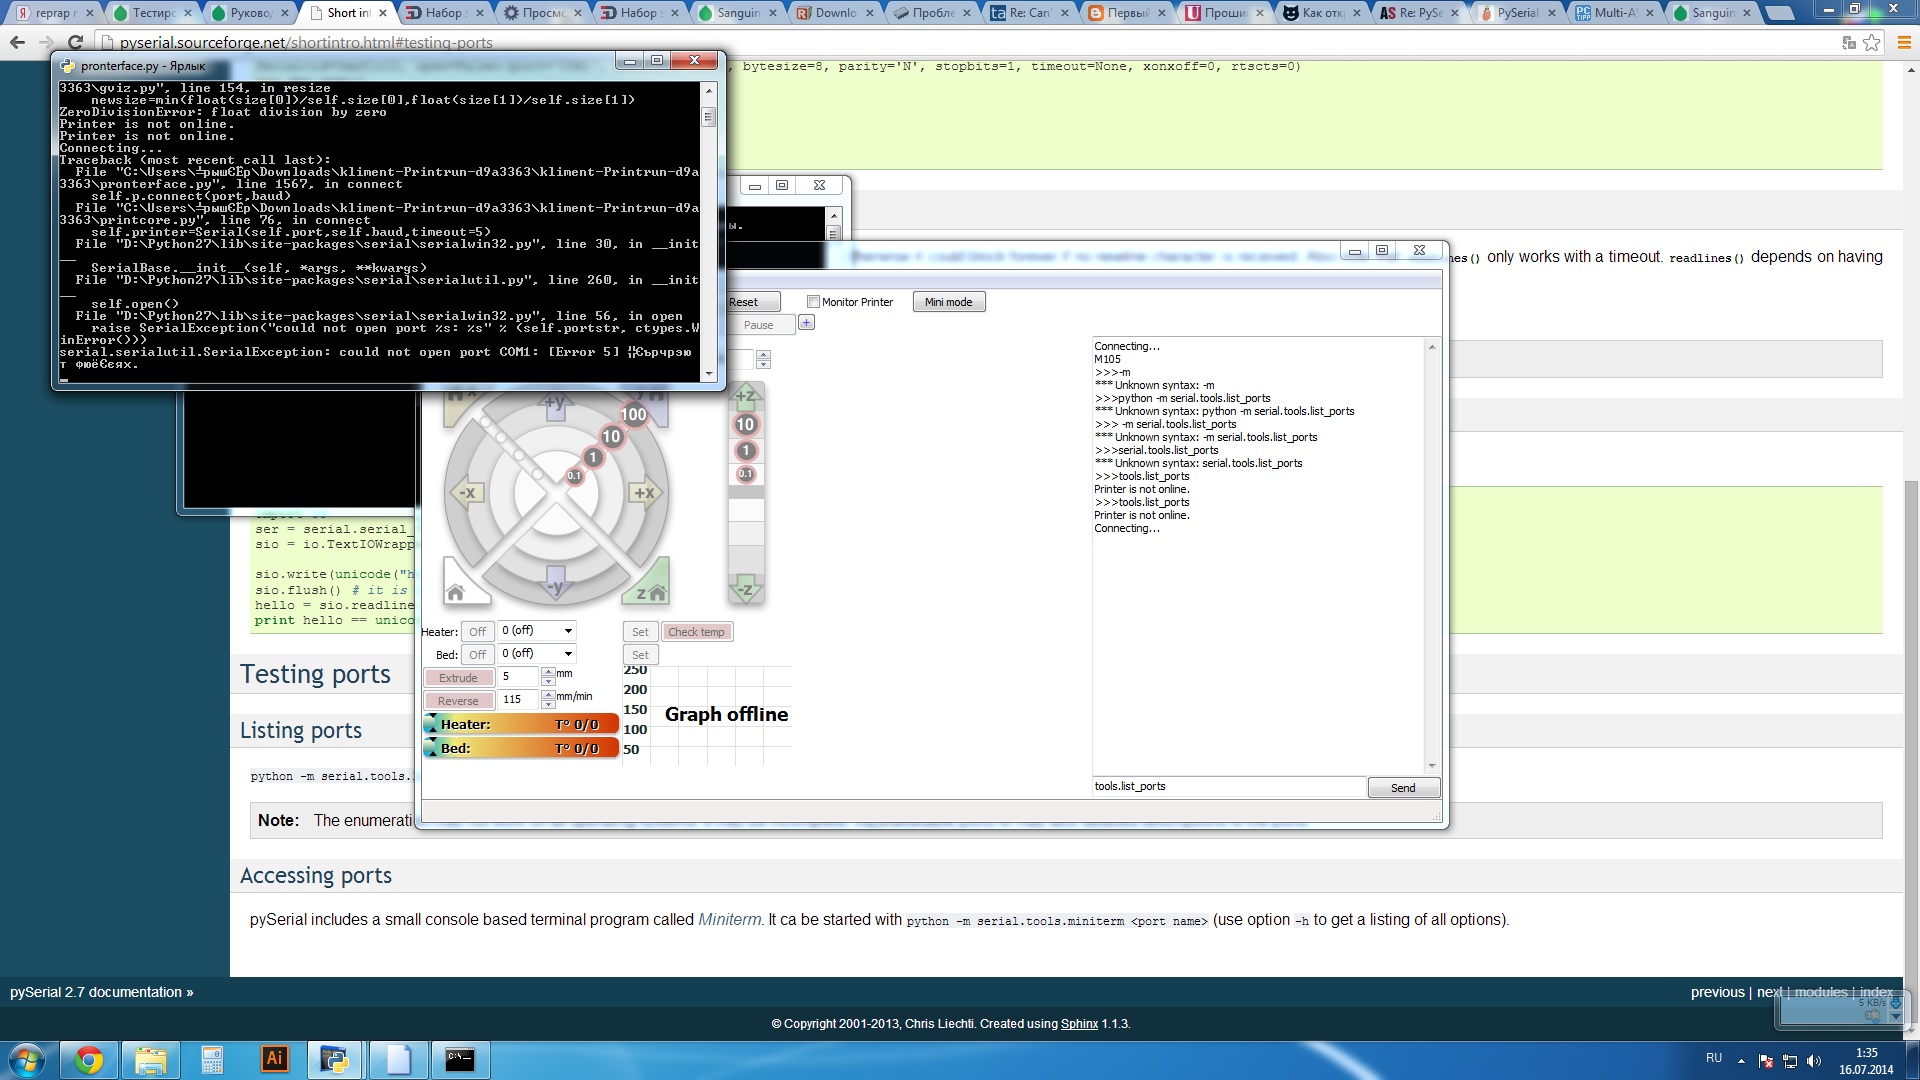Click the Heater temperature gauge bar
The height and width of the screenshot is (1080, 1920).
(520, 725)
